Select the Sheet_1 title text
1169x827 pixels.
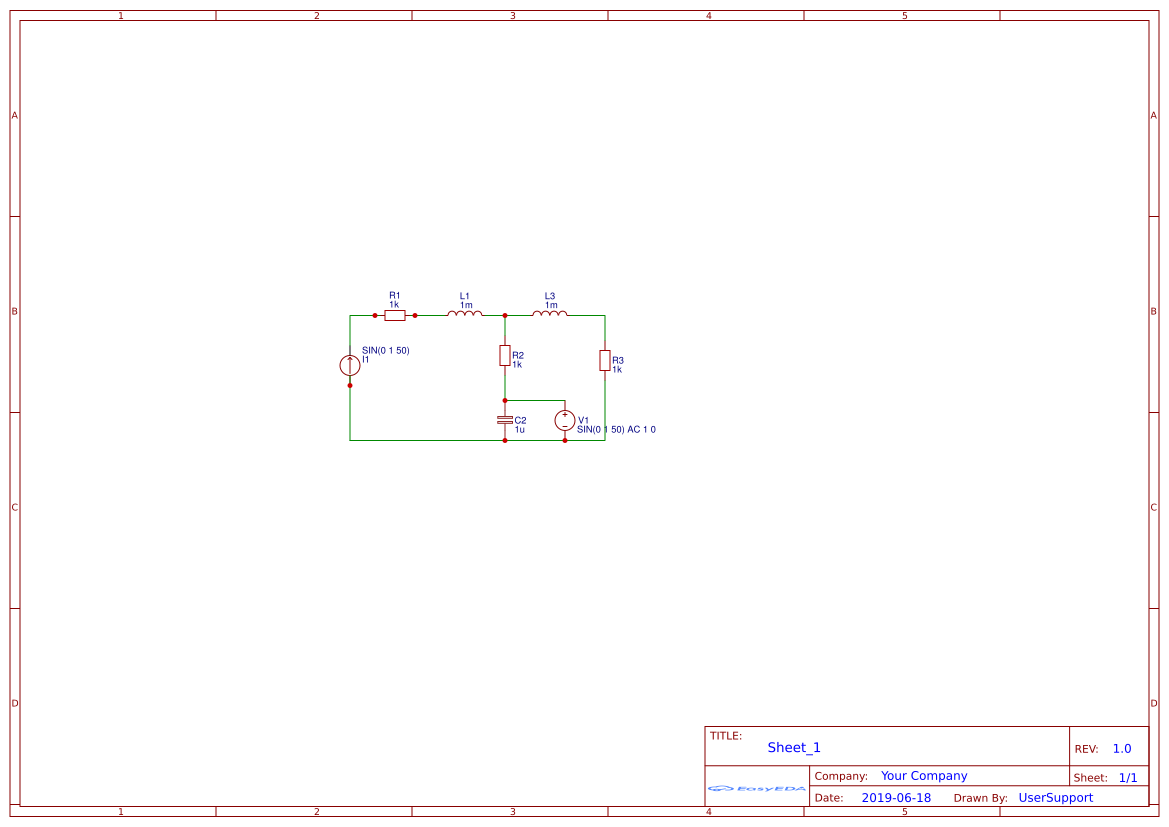pyautogui.click(x=794, y=748)
